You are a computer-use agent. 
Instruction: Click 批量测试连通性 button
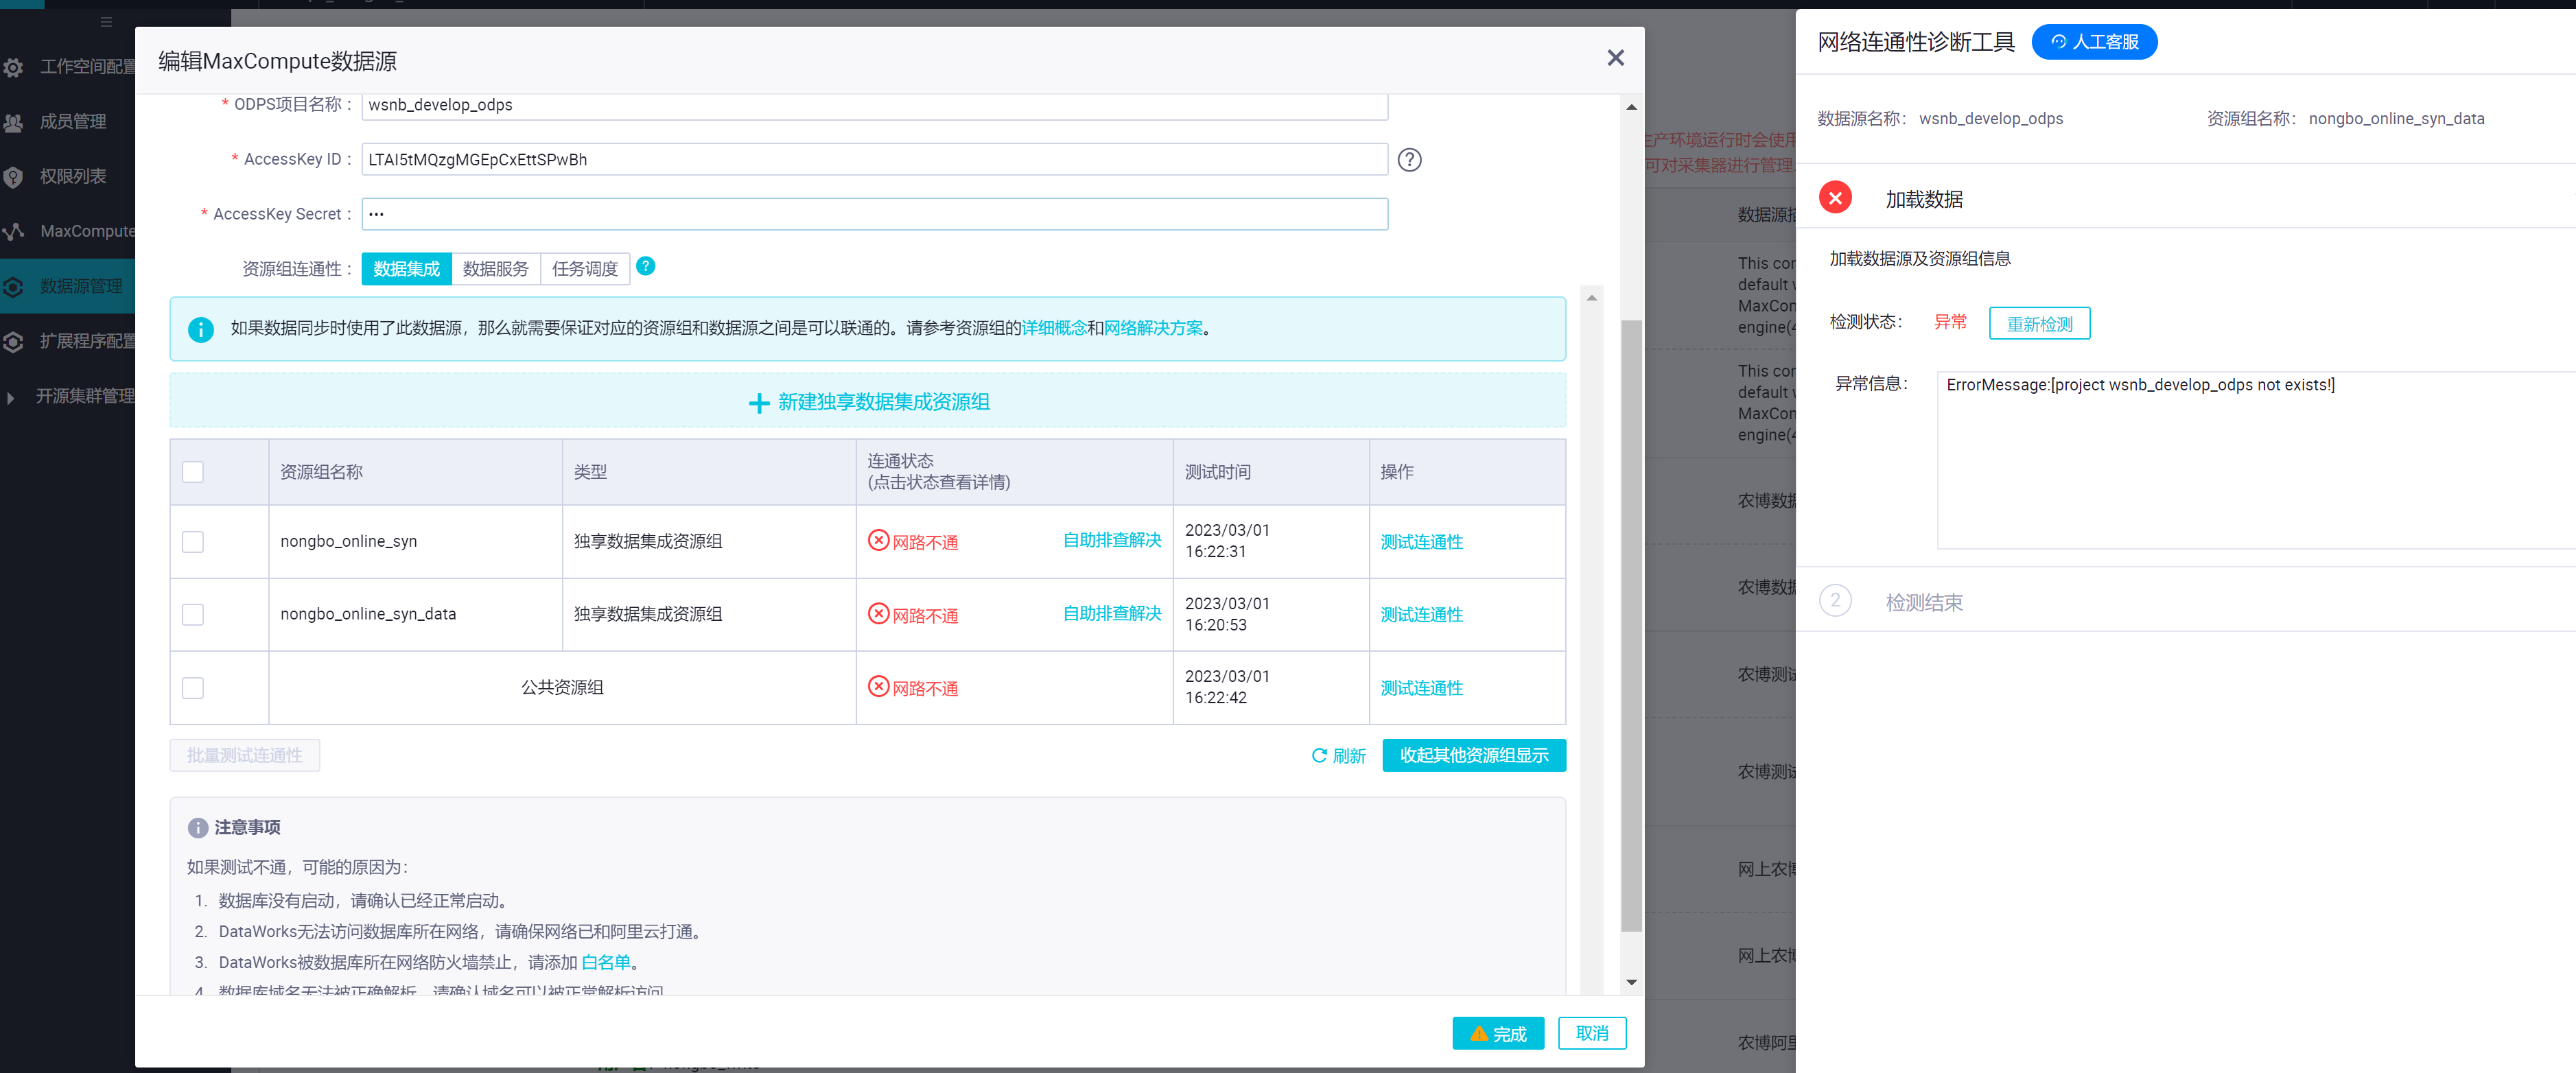pos(245,756)
